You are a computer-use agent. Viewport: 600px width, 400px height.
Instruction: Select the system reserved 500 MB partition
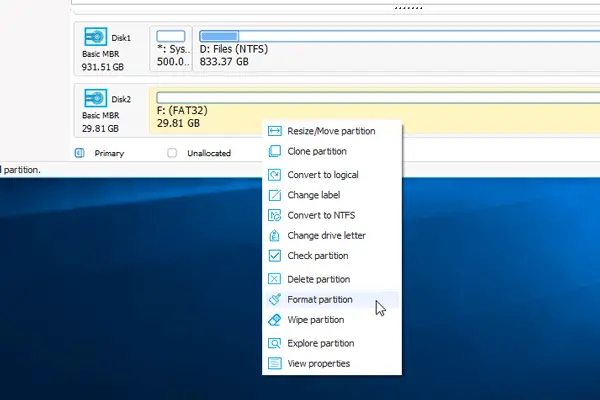pos(171,49)
